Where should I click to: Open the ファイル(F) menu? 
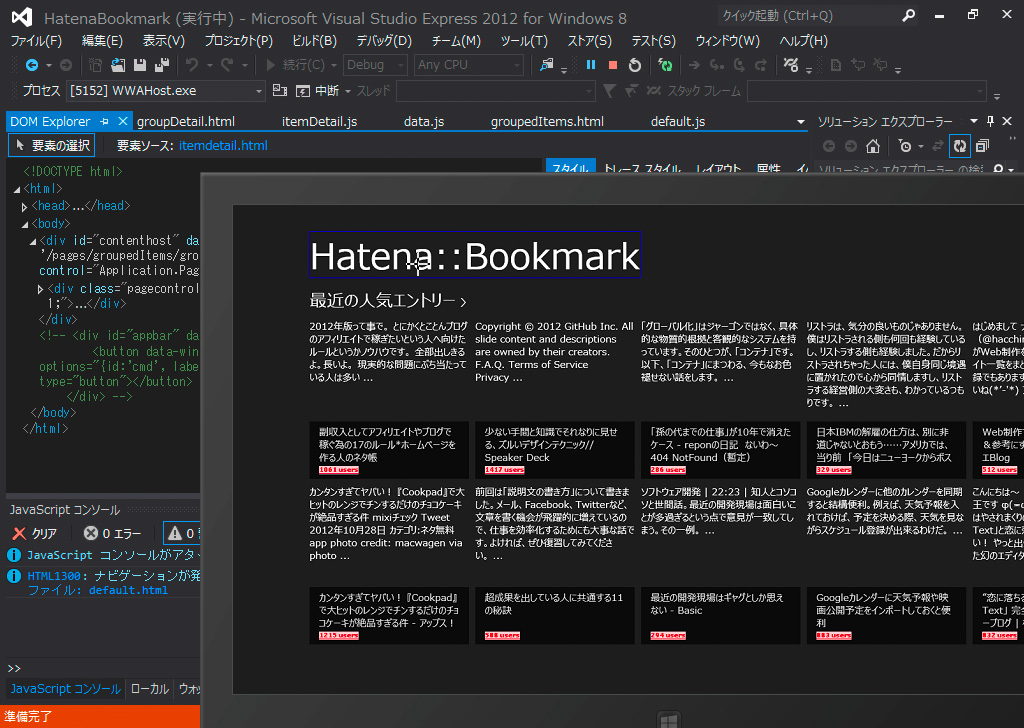36,40
